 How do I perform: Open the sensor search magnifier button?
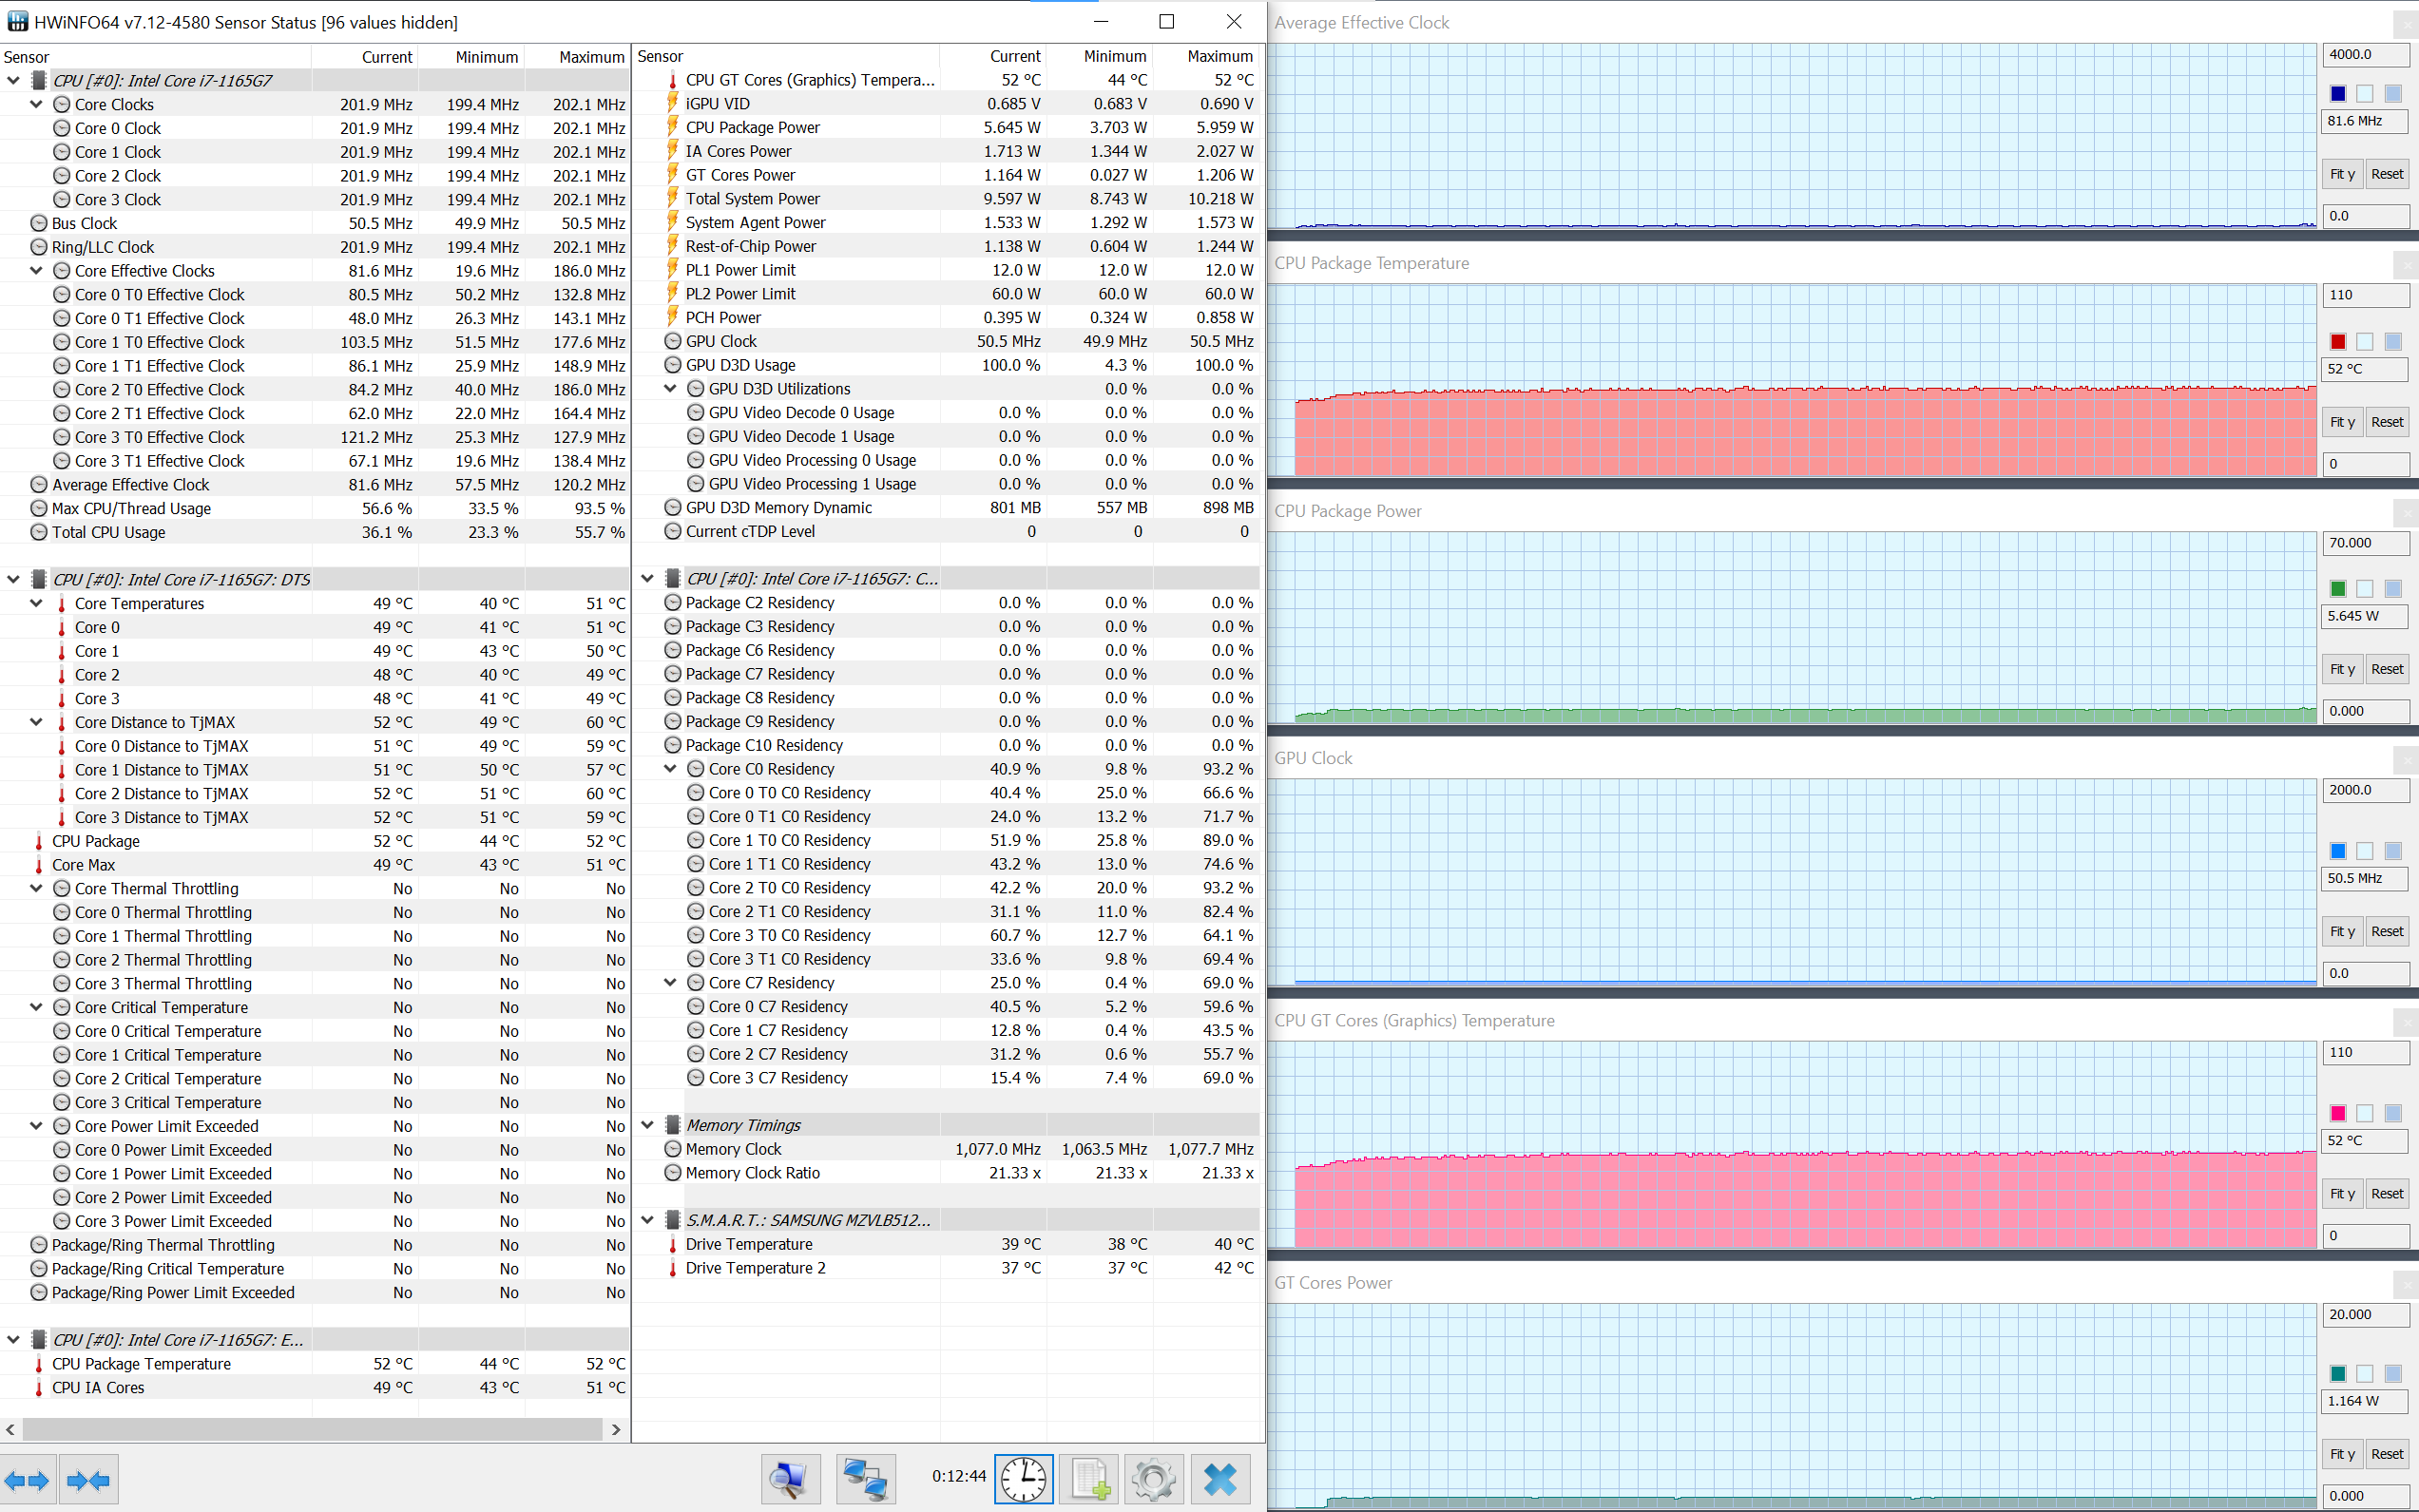tap(789, 1480)
